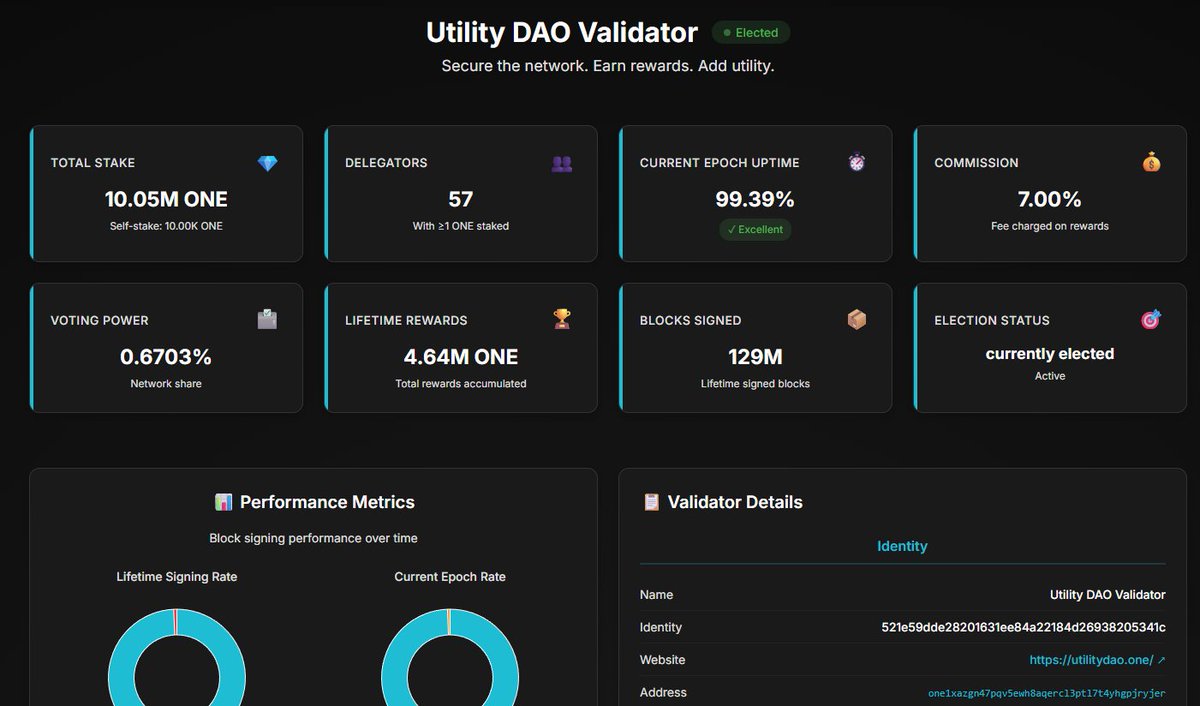Image resolution: width=1200 pixels, height=706 pixels.
Task: Click the clock icon on Current Epoch Uptime
Action: 857,162
